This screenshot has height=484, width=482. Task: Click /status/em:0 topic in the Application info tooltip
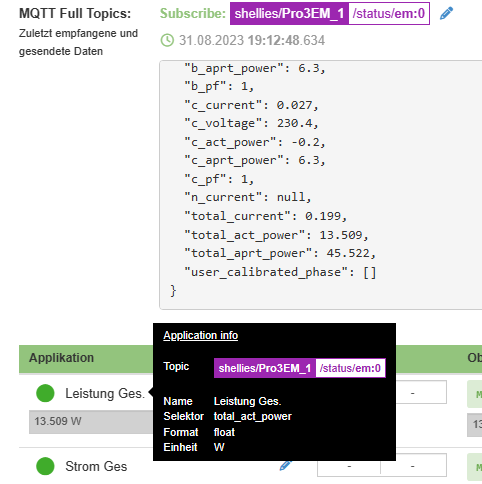(x=350, y=368)
